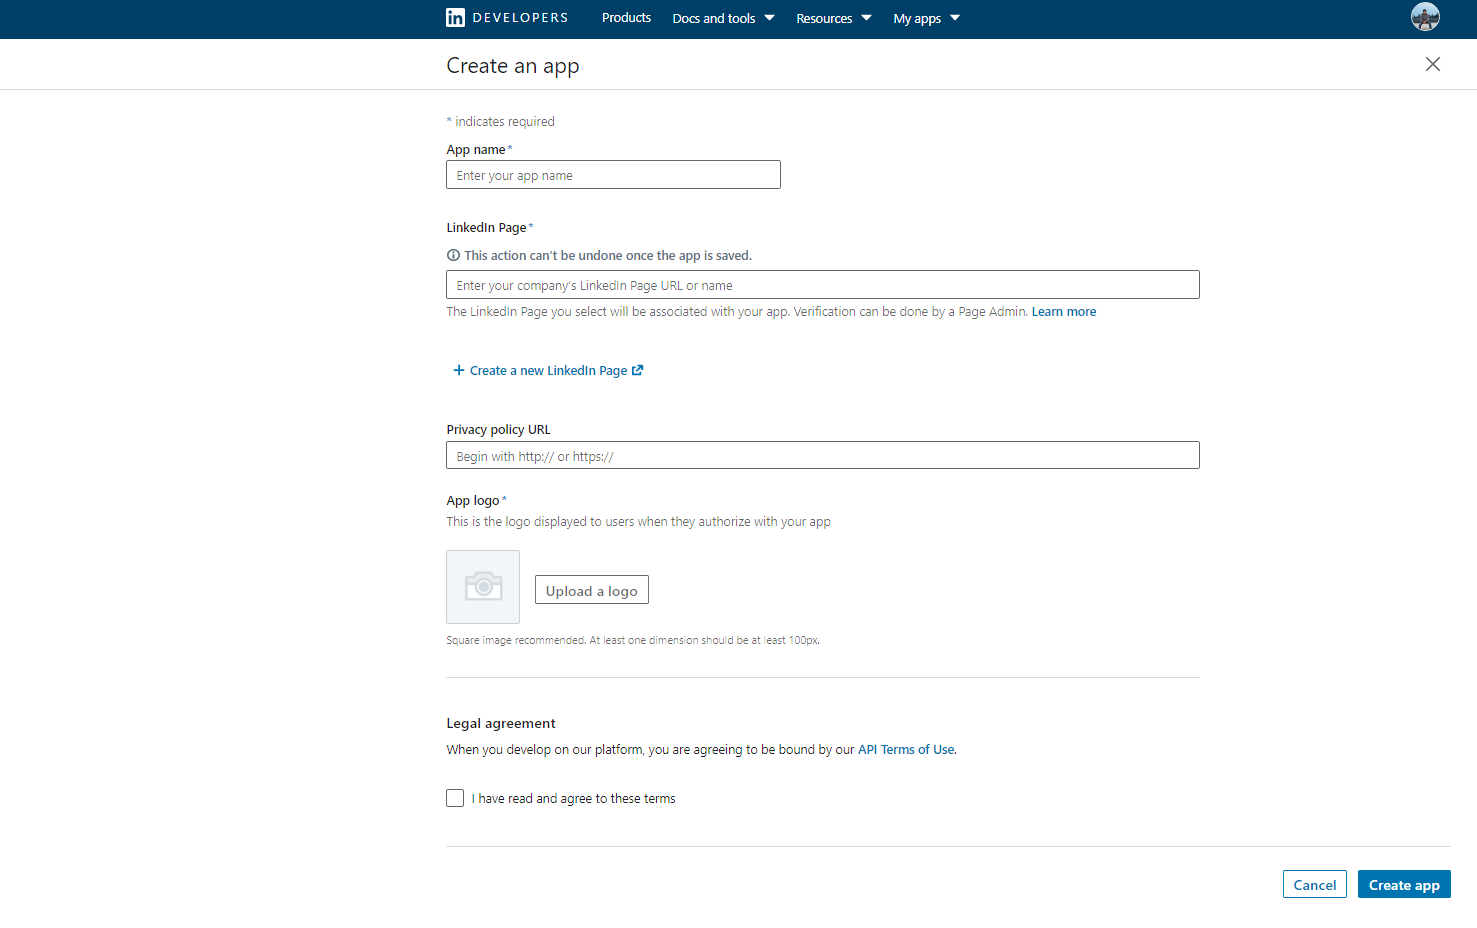Click the 'indicates required' note
The width and height of the screenshot is (1477, 928).
tap(500, 122)
